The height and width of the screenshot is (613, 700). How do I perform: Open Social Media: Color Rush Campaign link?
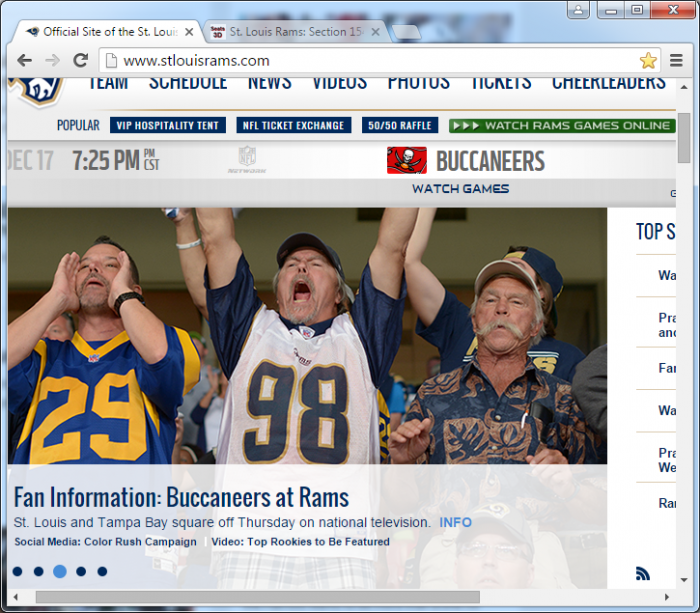coord(105,542)
